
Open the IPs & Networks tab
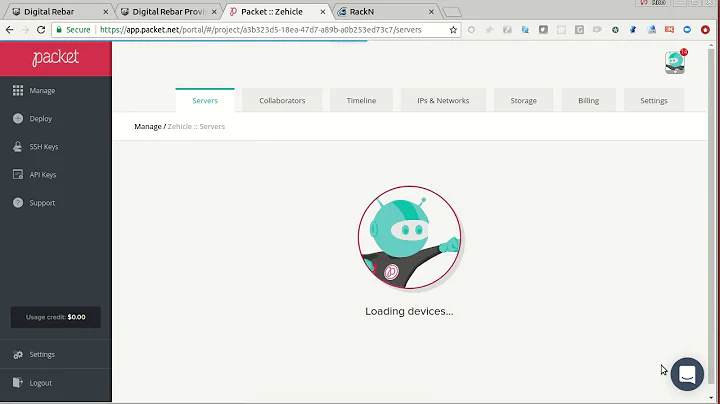[443, 101]
